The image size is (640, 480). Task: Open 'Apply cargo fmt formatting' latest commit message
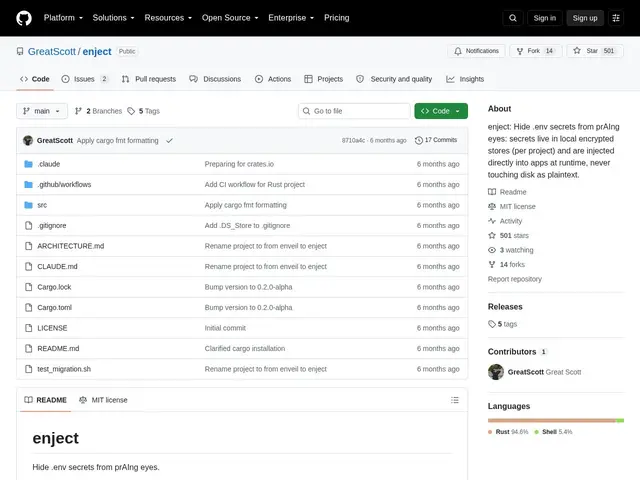[x=118, y=140]
